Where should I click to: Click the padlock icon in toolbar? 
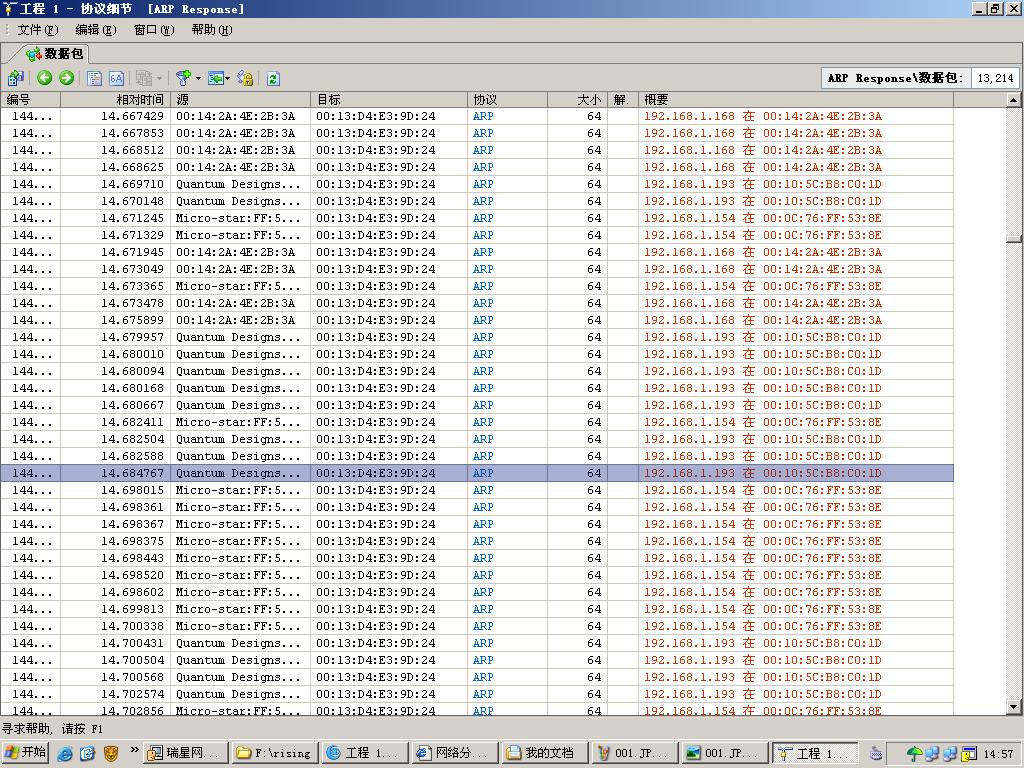pyautogui.click(x=245, y=78)
